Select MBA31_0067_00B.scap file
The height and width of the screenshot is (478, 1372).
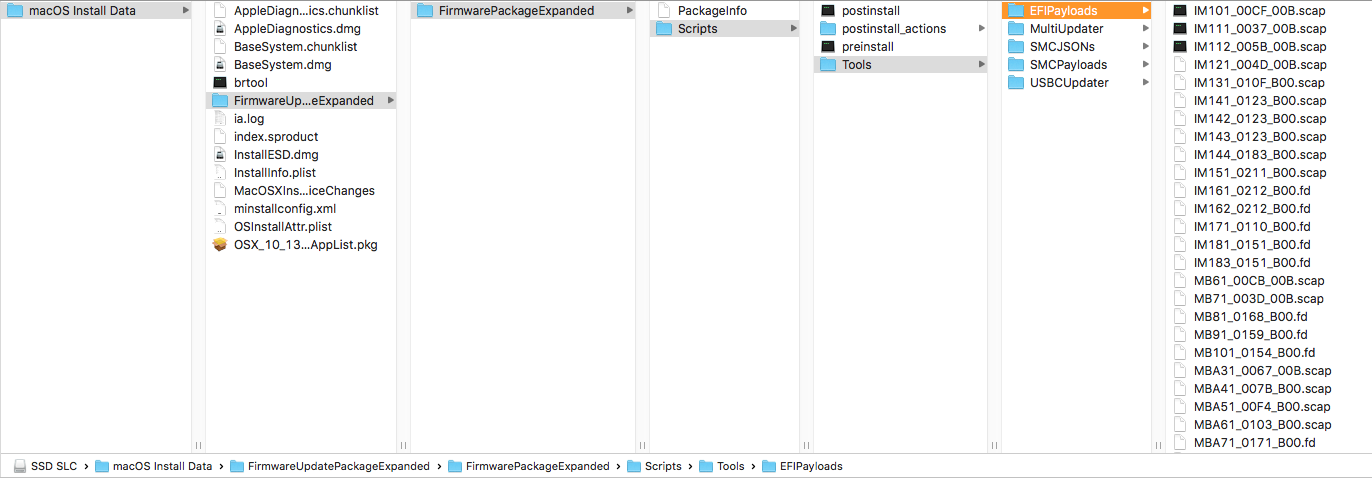1263,371
